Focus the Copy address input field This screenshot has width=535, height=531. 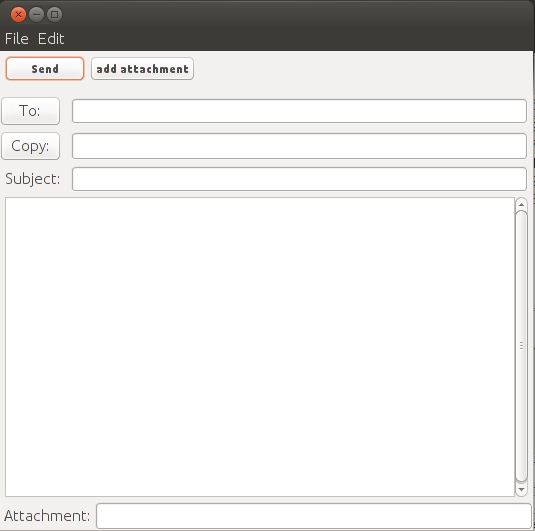pos(299,146)
